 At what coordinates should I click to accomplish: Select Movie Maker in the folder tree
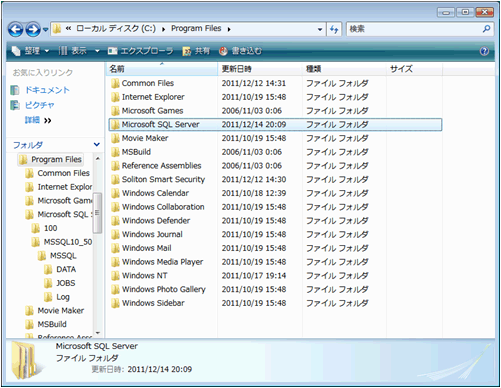pos(55,311)
